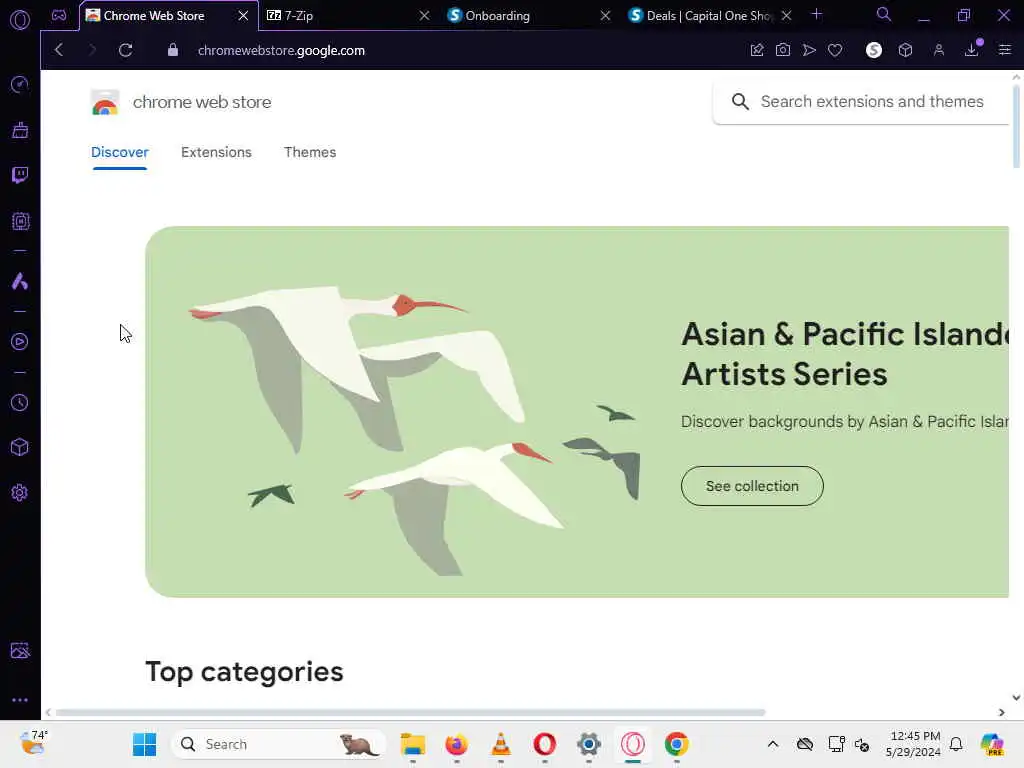Show hidden system tray icons

pyautogui.click(x=773, y=744)
